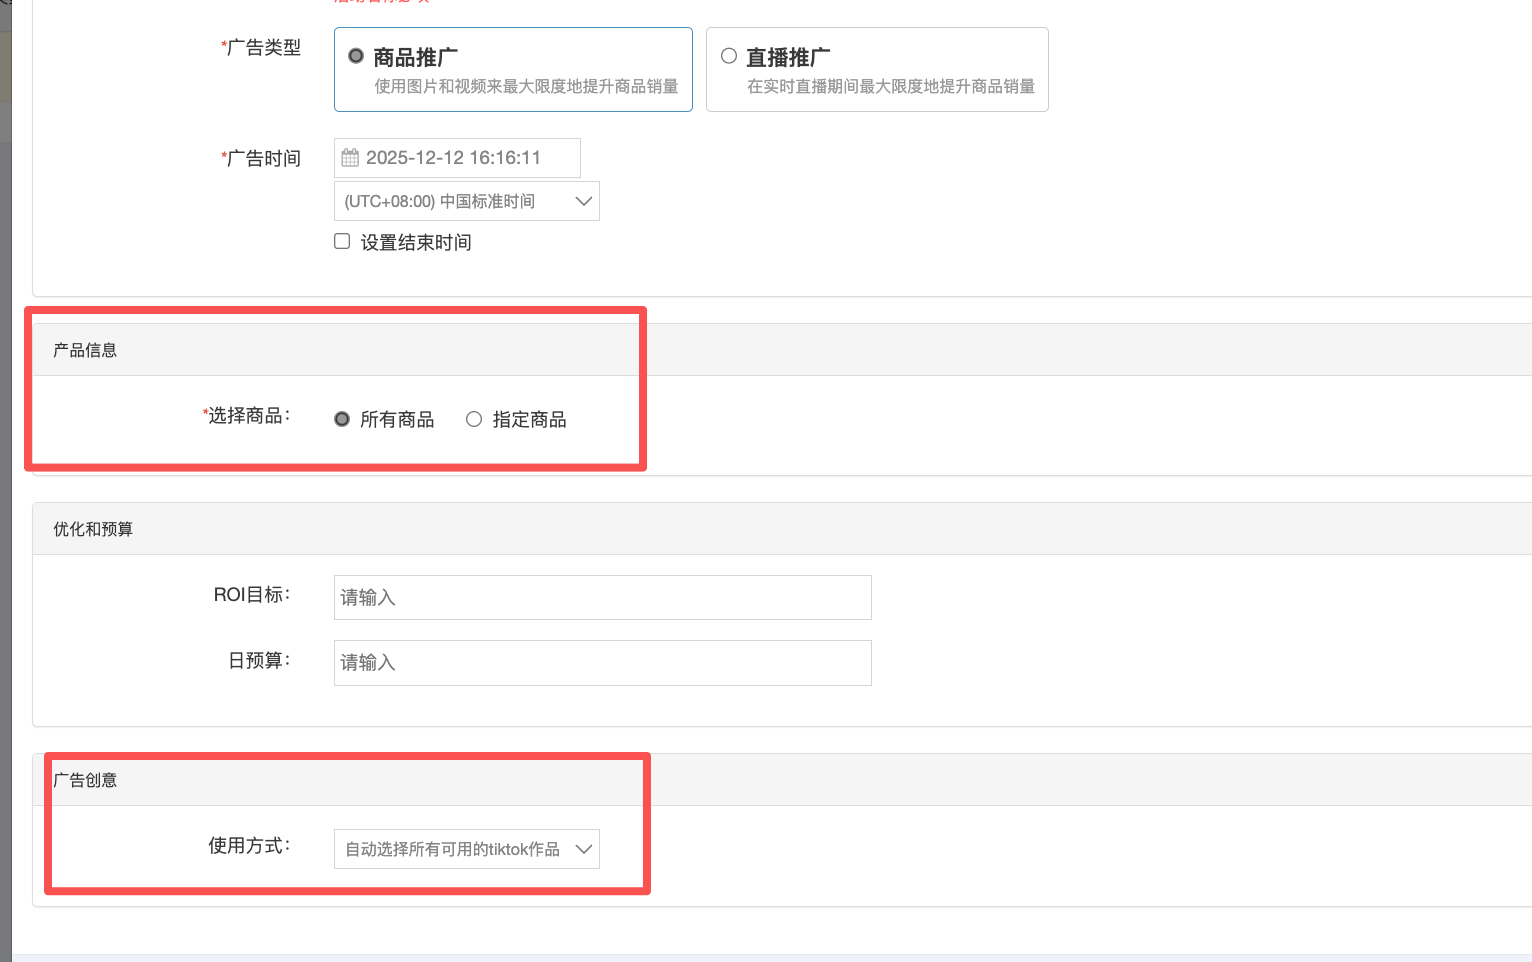
Task: Click the 设置结束时间 label text
Action: point(416,242)
